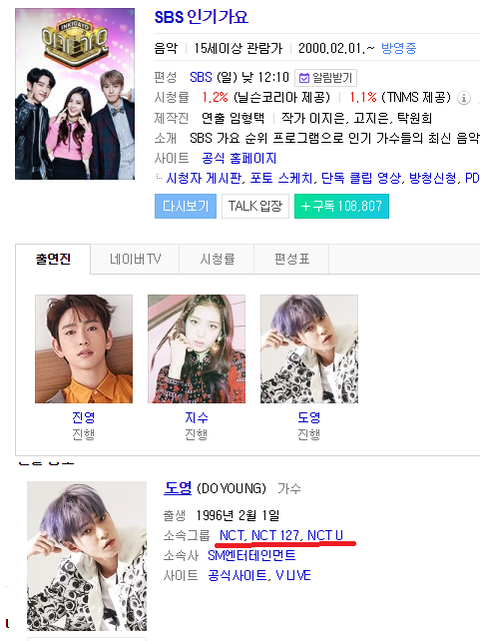The image size is (480, 641).
Task: Switch to the 네이버TV tab
Action: (x=135, y=259)
